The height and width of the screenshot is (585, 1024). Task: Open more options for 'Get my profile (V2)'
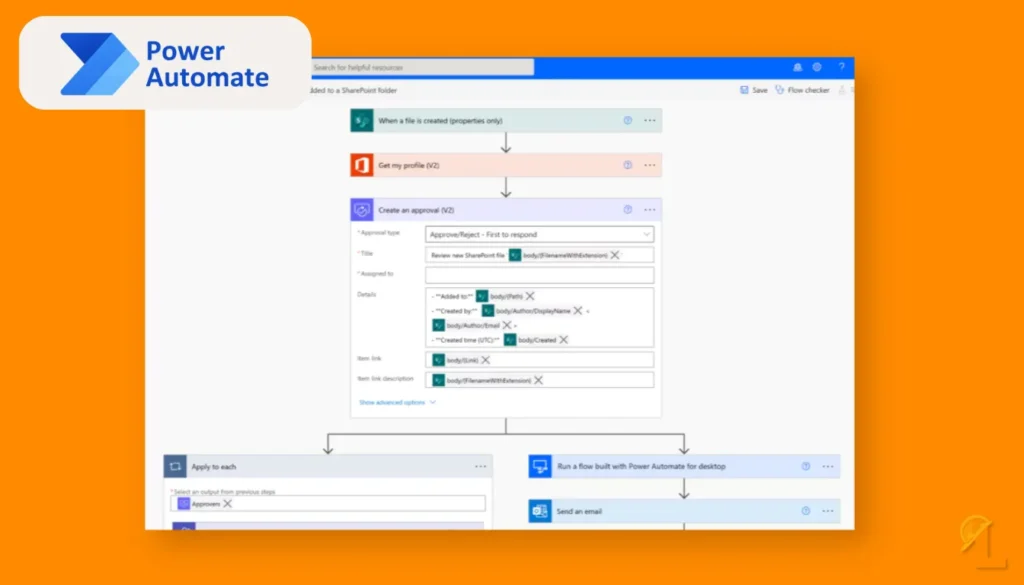point(650,165)
